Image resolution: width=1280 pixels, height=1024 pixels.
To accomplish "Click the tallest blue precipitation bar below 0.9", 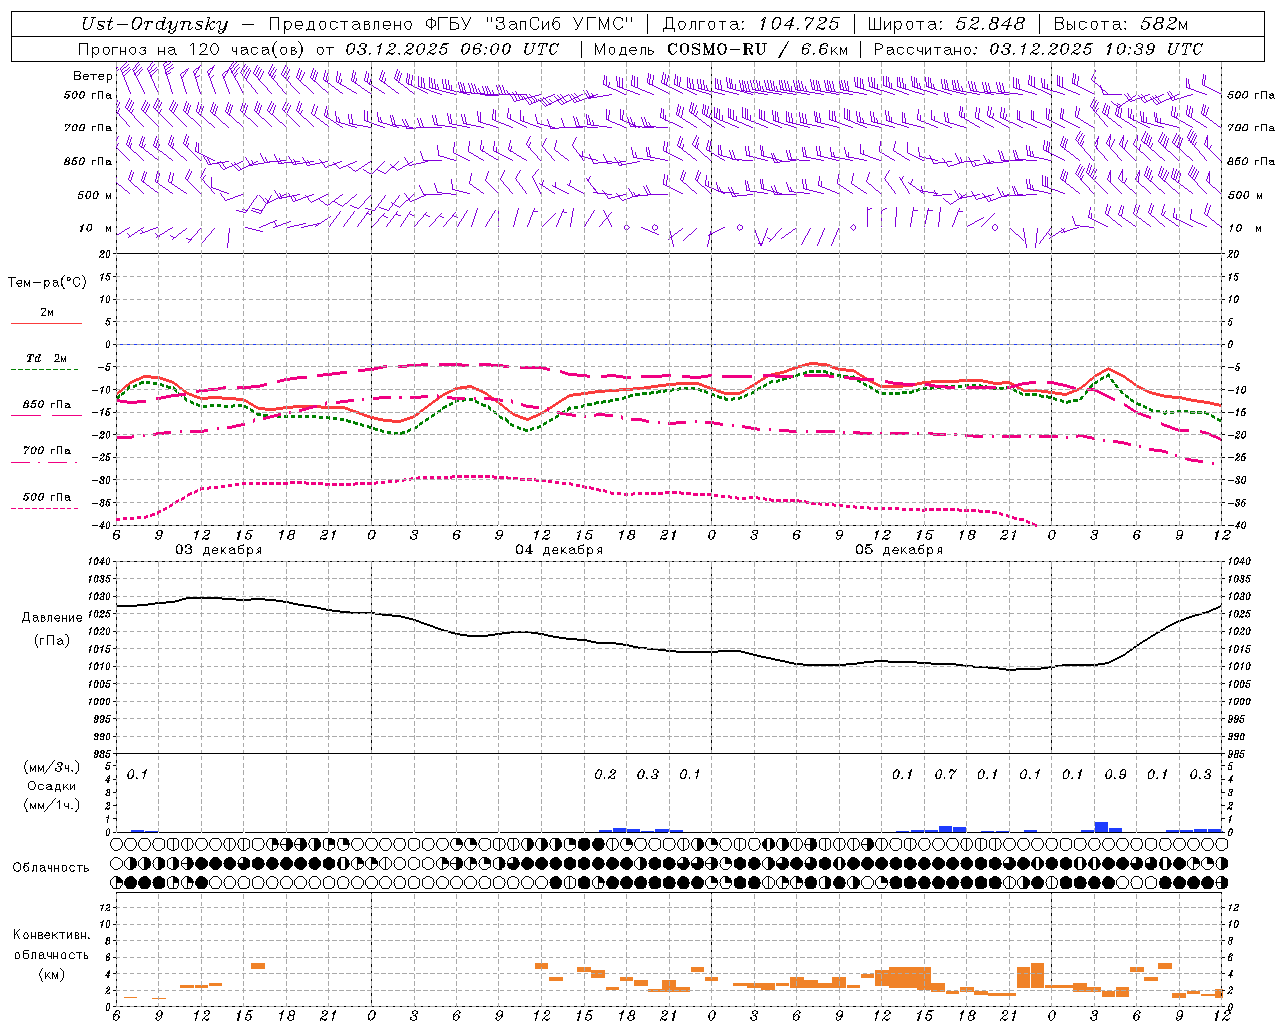I will click(x=1101, y=827).
